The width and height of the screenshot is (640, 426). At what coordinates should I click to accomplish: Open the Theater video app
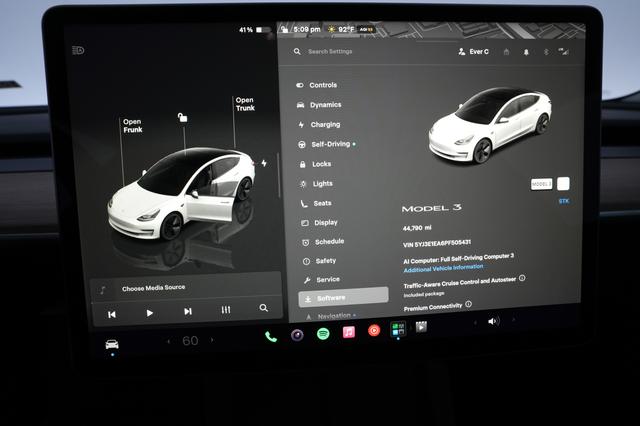[421, 327]
